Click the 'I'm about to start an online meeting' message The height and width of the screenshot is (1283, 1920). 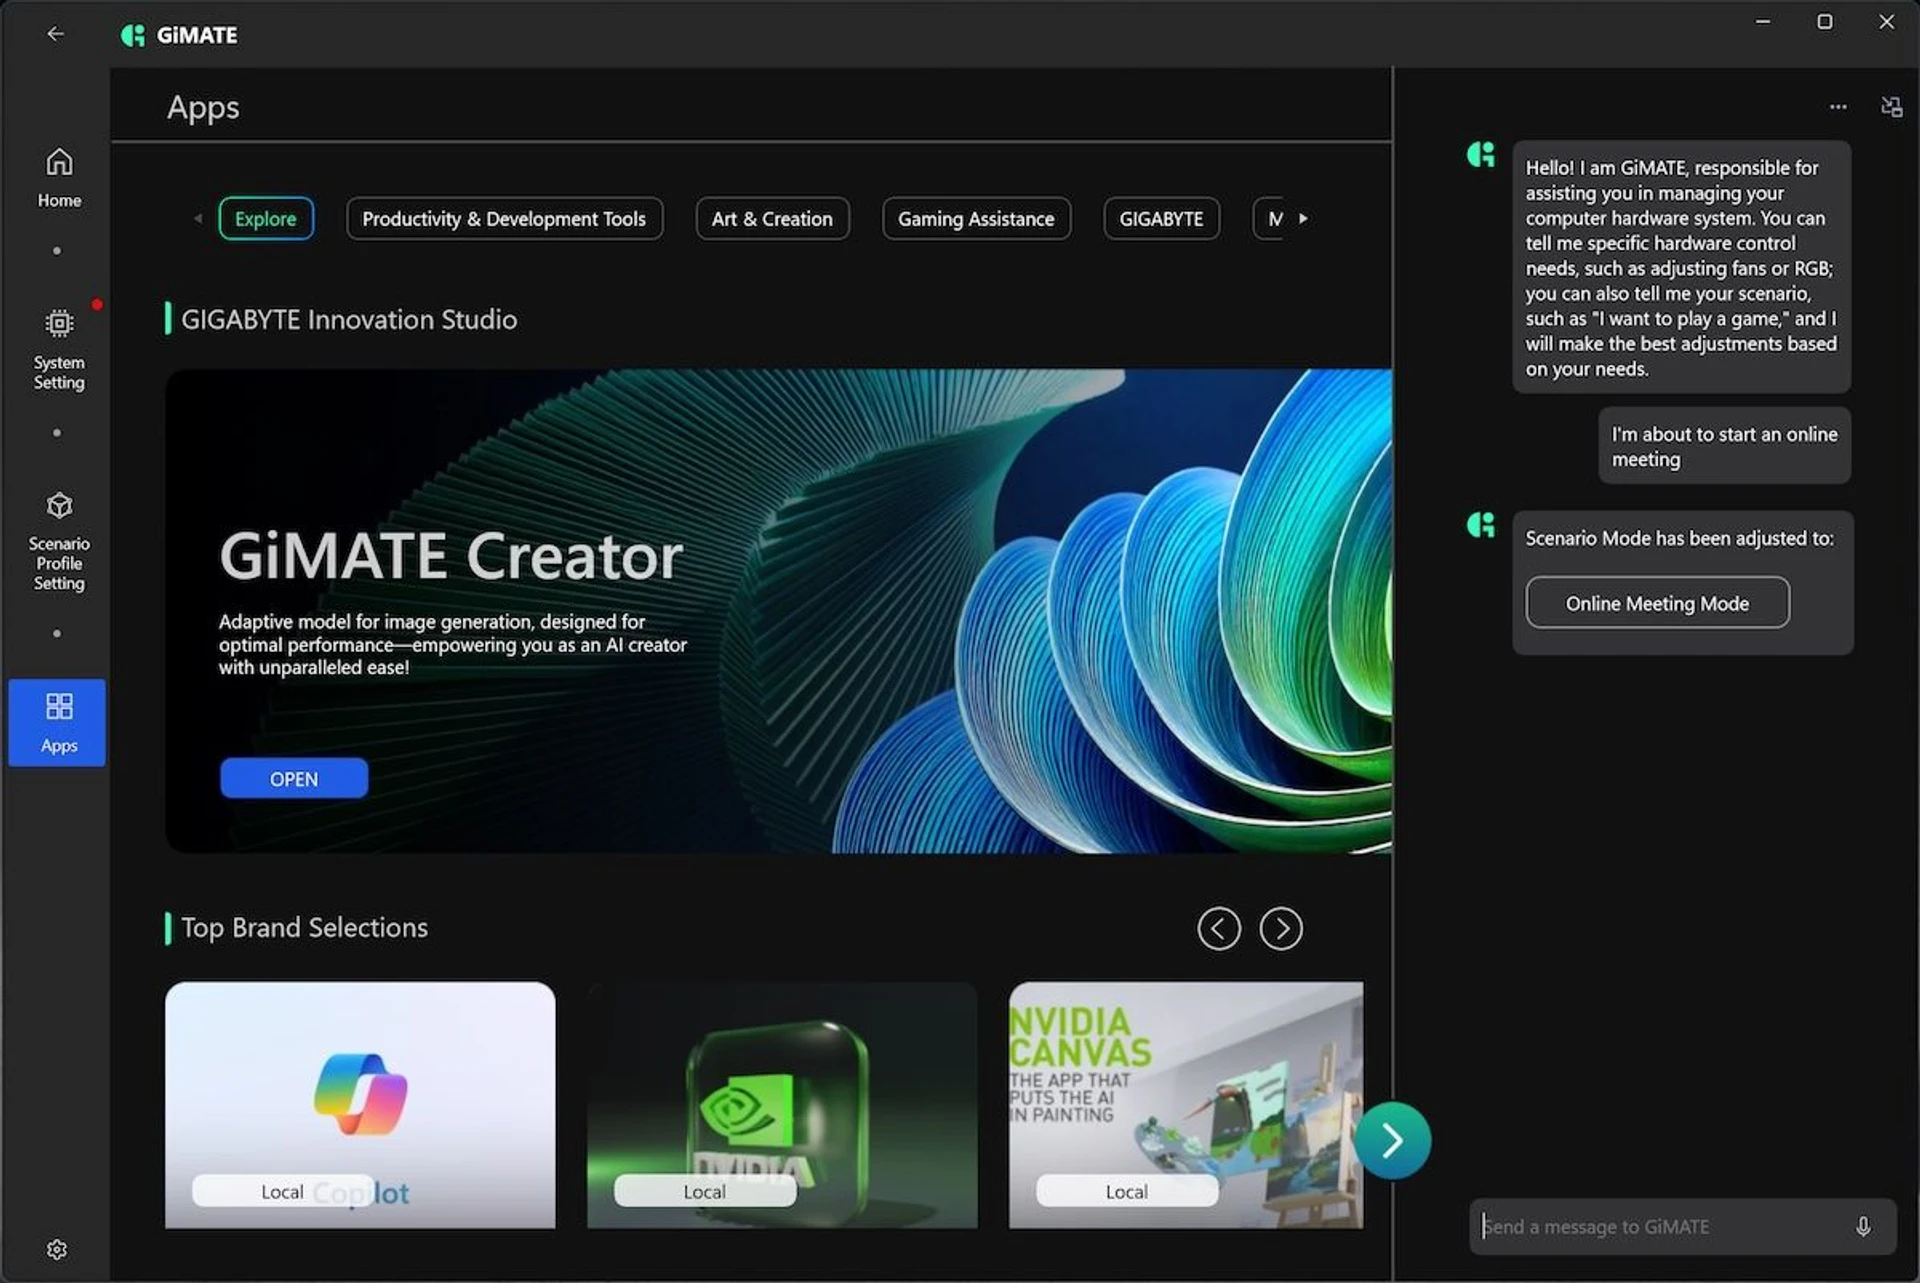tap(1724, 446)
